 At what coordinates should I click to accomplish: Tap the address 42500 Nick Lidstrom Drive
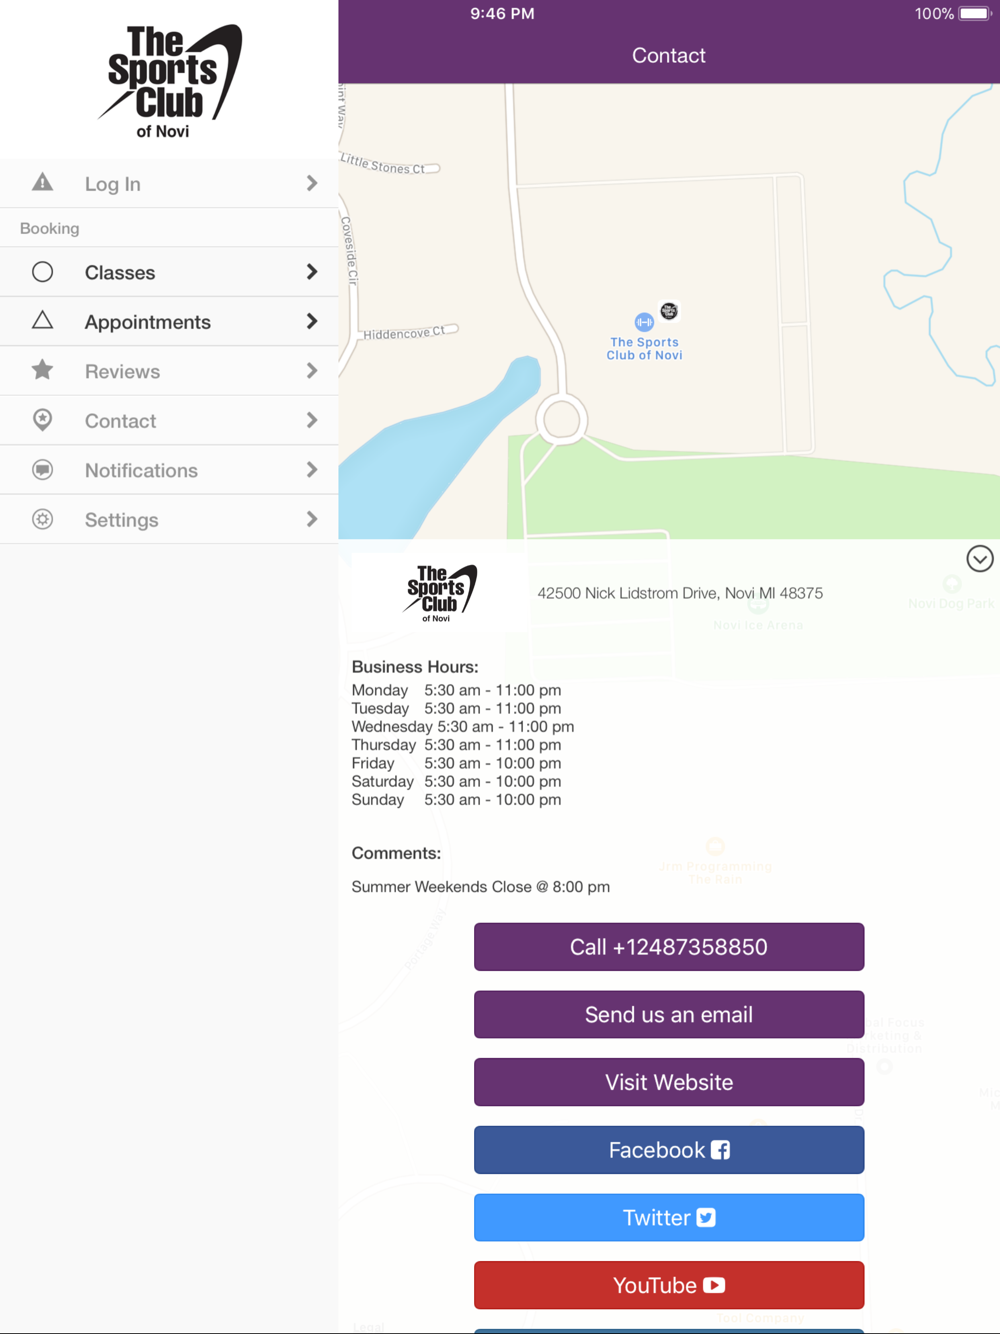(680, 593)
